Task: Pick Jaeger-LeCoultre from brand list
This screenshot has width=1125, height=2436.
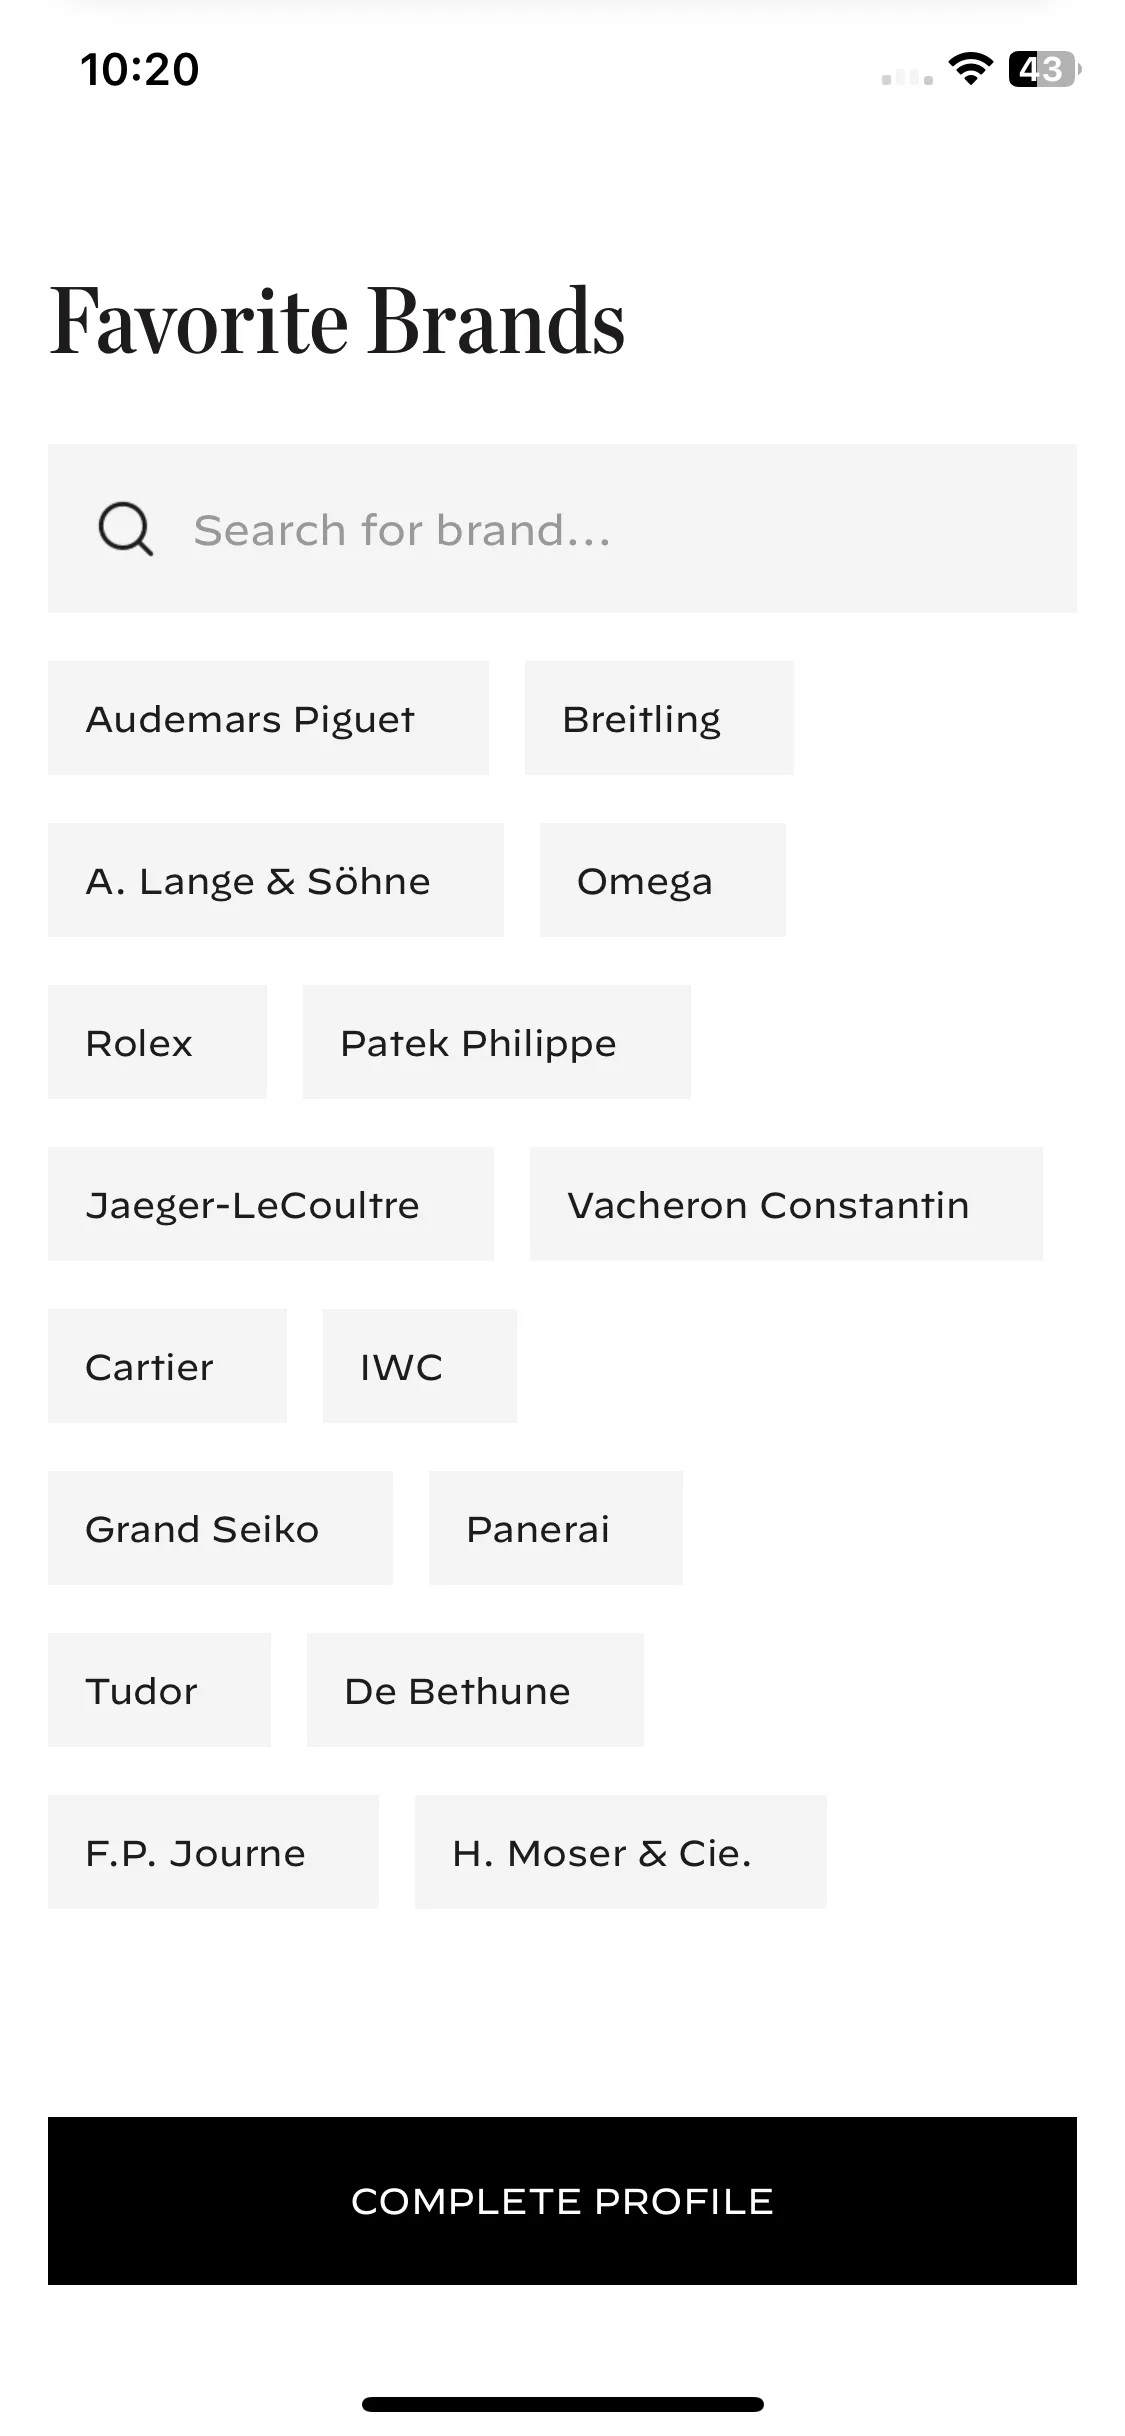Action: pos(271,1204)
